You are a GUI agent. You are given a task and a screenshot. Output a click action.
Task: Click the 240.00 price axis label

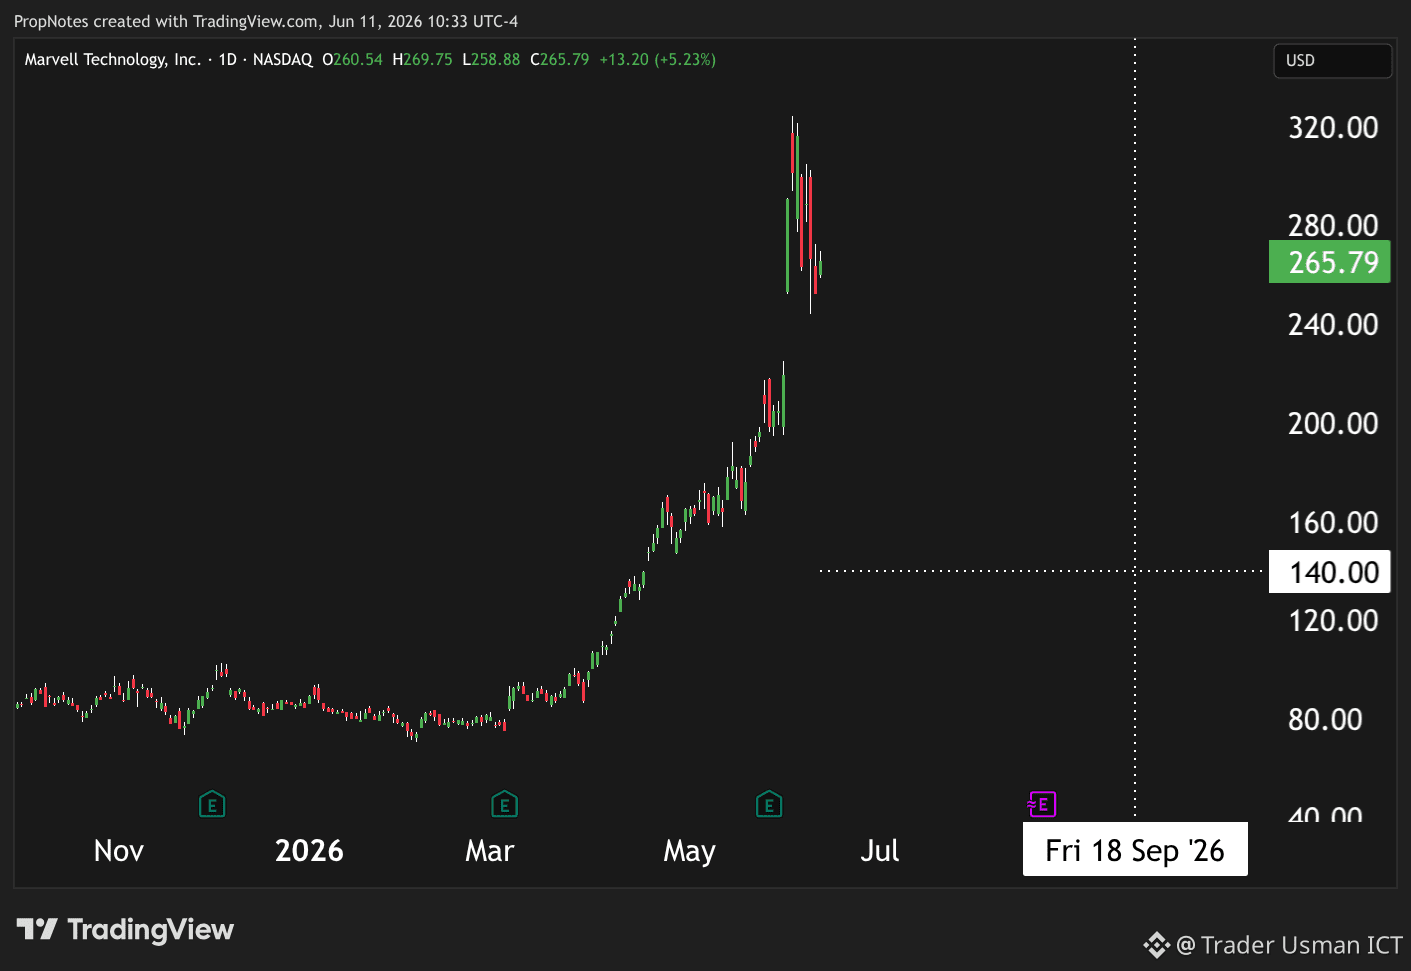1333,325
